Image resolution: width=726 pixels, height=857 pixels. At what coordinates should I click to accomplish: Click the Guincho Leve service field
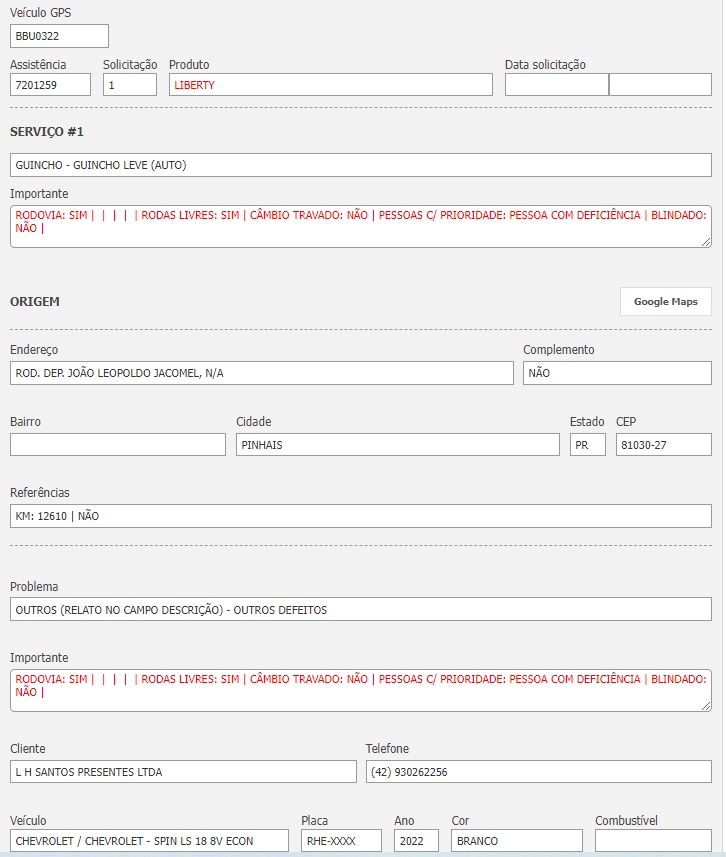point(360,165)
